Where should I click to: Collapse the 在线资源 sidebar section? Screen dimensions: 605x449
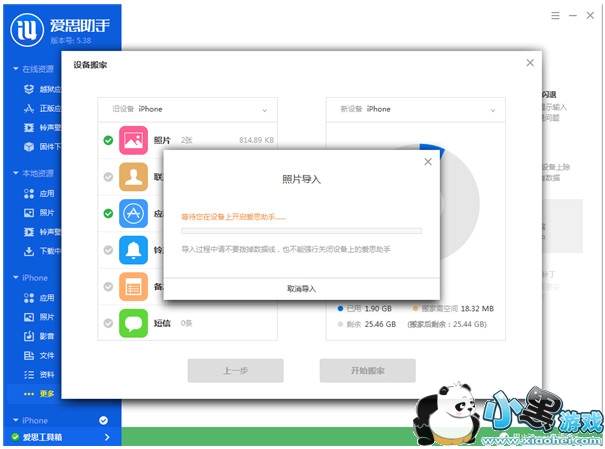(16, 69)
